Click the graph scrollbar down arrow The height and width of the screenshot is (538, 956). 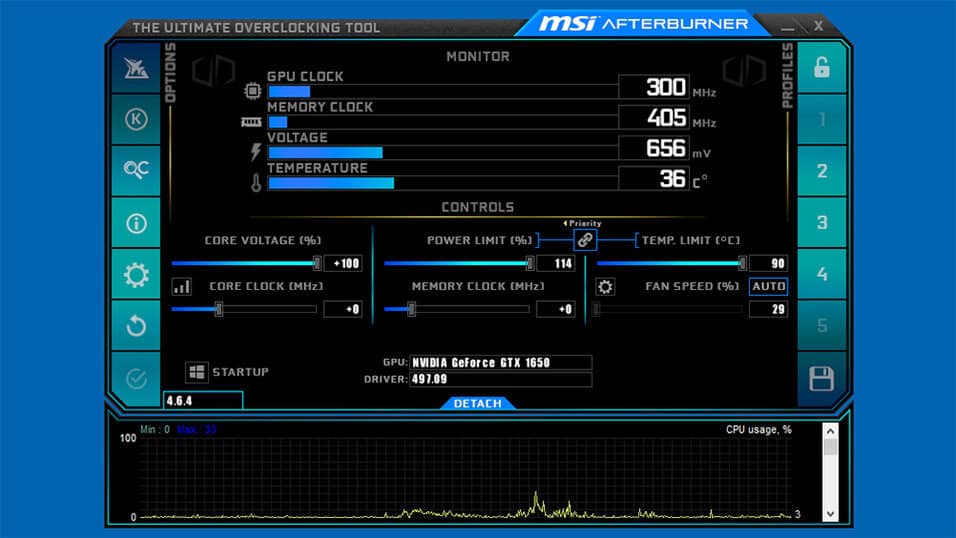pos(830,513)
